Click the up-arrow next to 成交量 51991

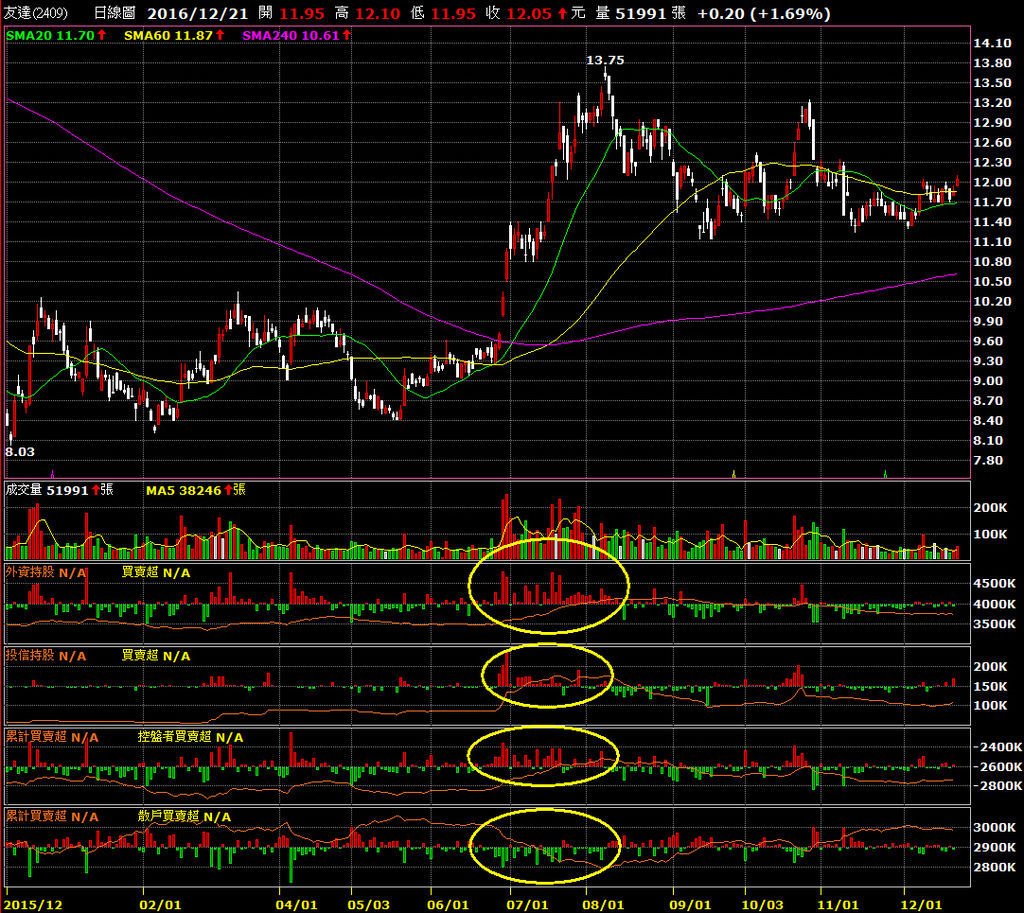[x=95, y=490]
